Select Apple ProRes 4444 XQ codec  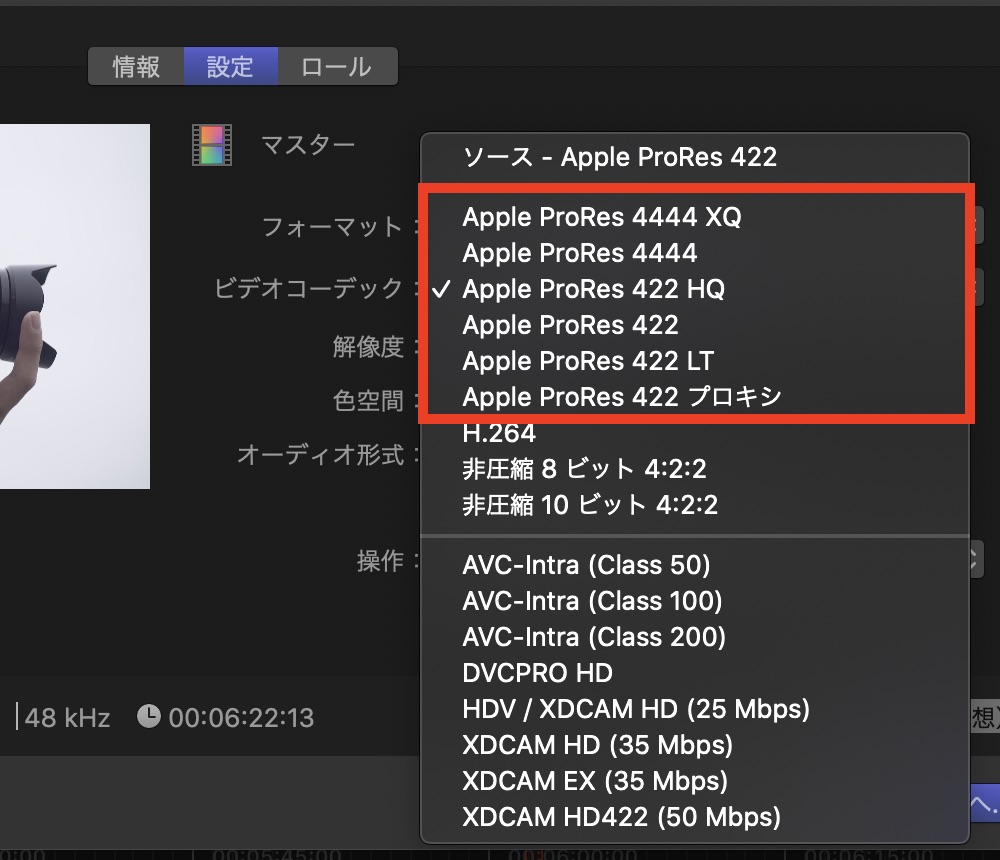(695, 217)
